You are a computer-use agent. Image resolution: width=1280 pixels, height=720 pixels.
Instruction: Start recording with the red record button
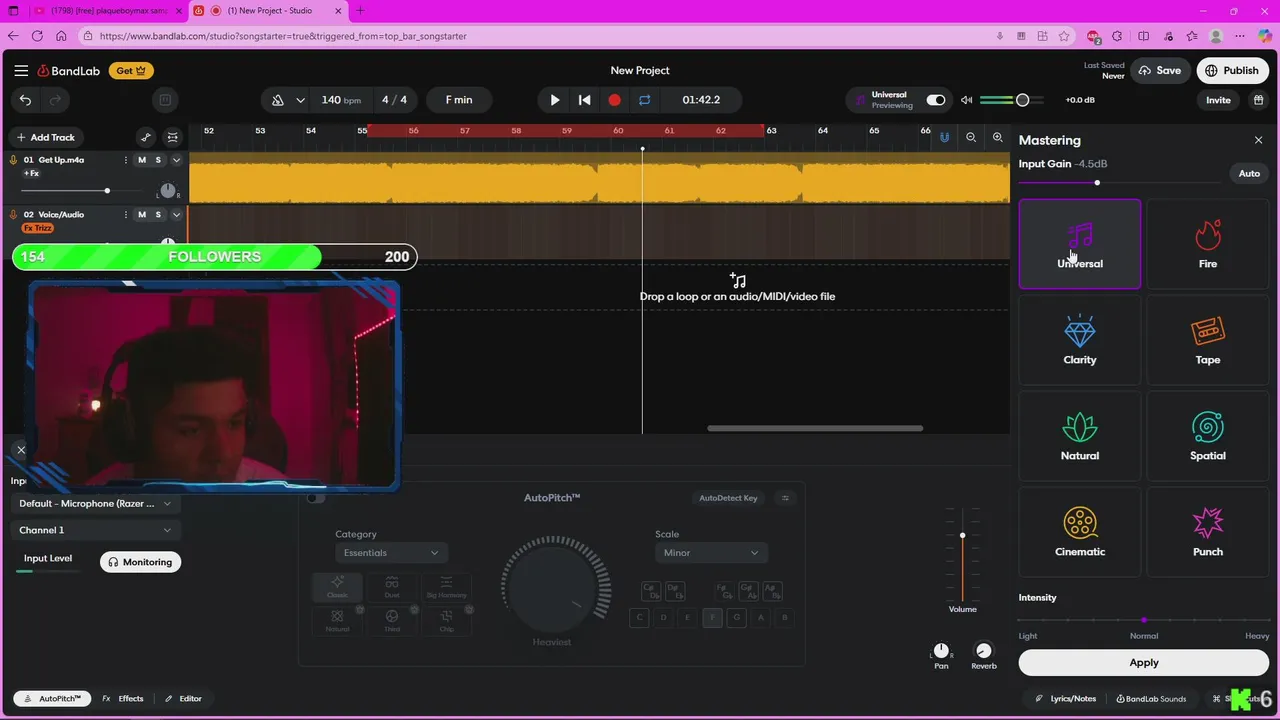click(x=614, y=100)
